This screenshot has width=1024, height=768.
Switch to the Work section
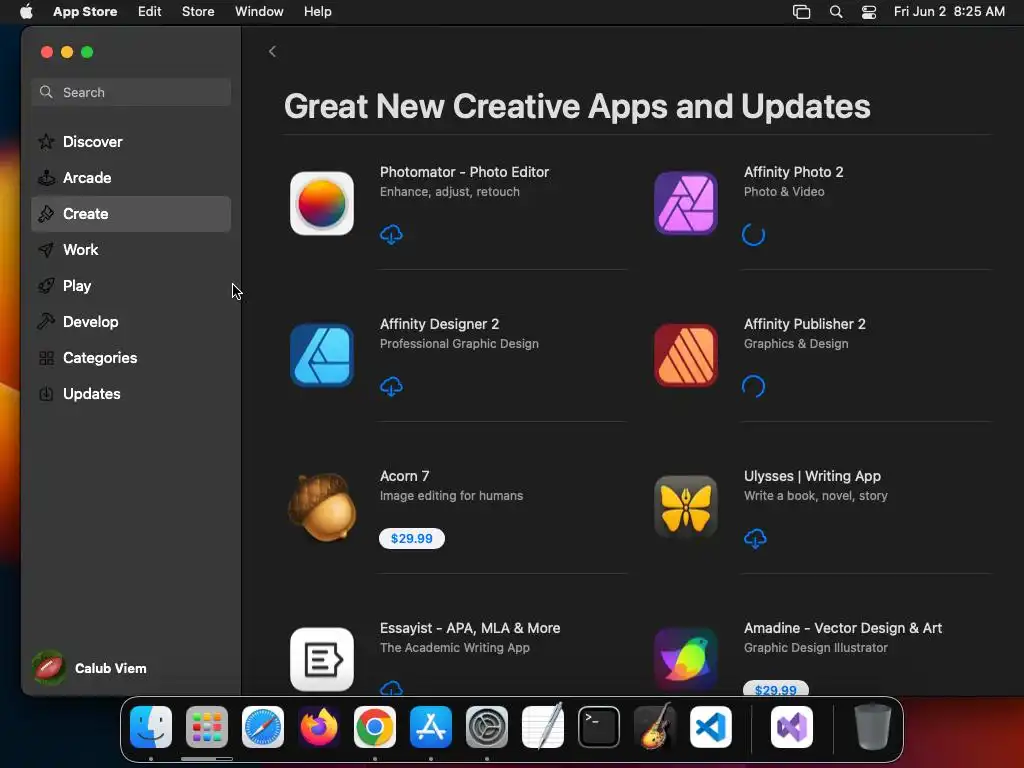pyautogui.click(x=131, y=249)
